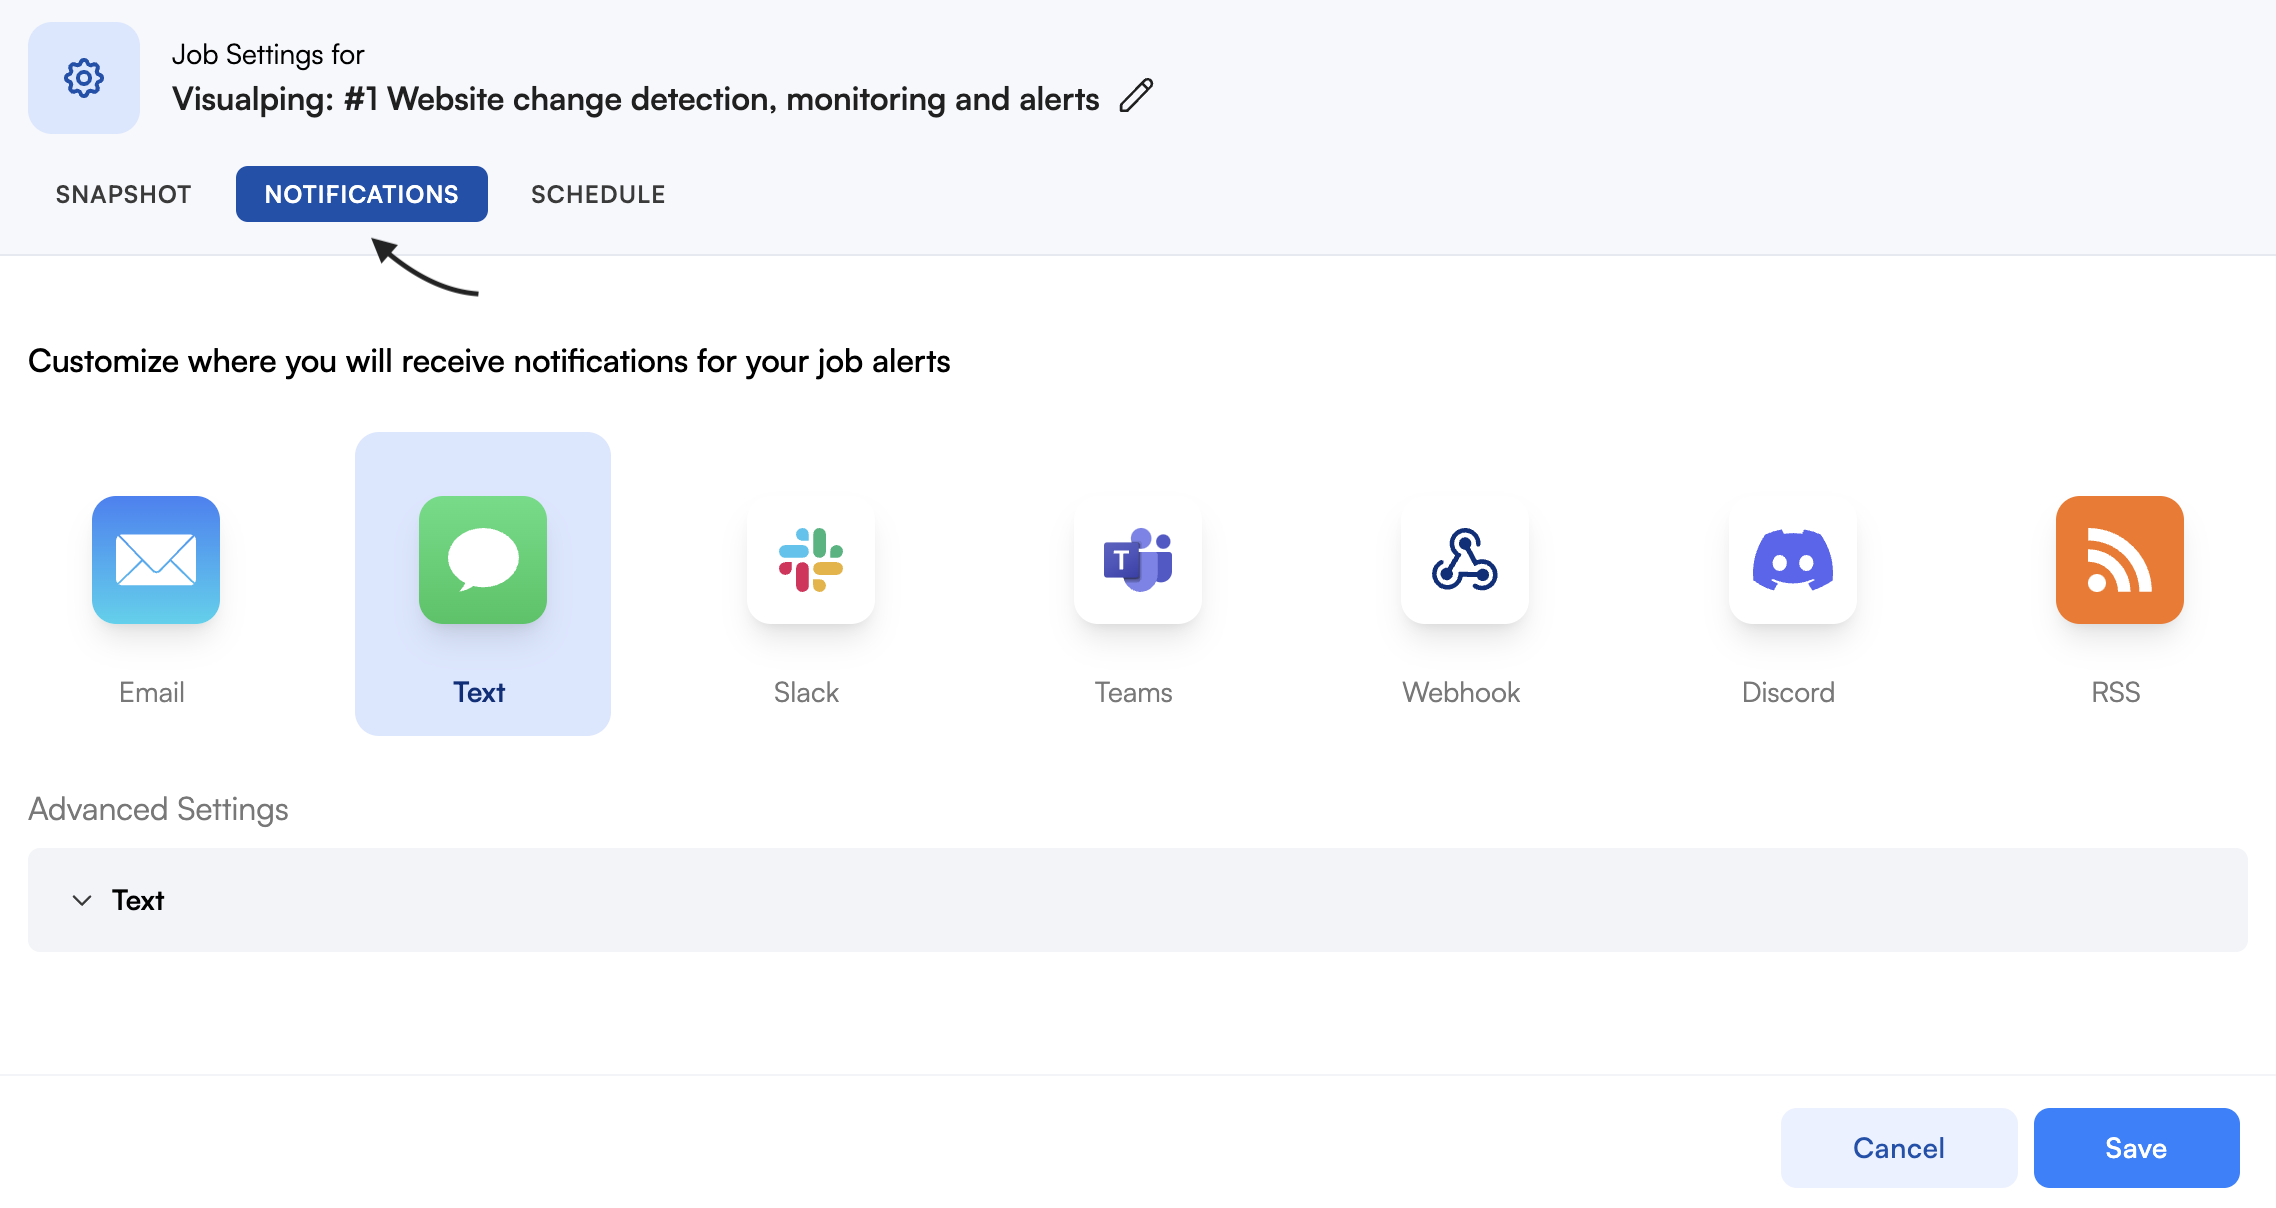Click the RSS label text
The image size is (2276, 1208).
[x=2116, y=692]
